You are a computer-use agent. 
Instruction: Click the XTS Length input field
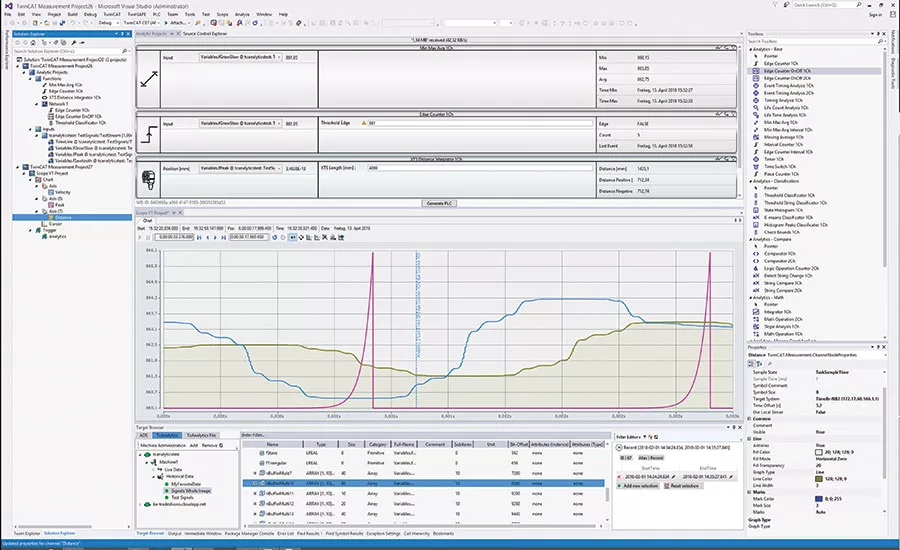480,168
